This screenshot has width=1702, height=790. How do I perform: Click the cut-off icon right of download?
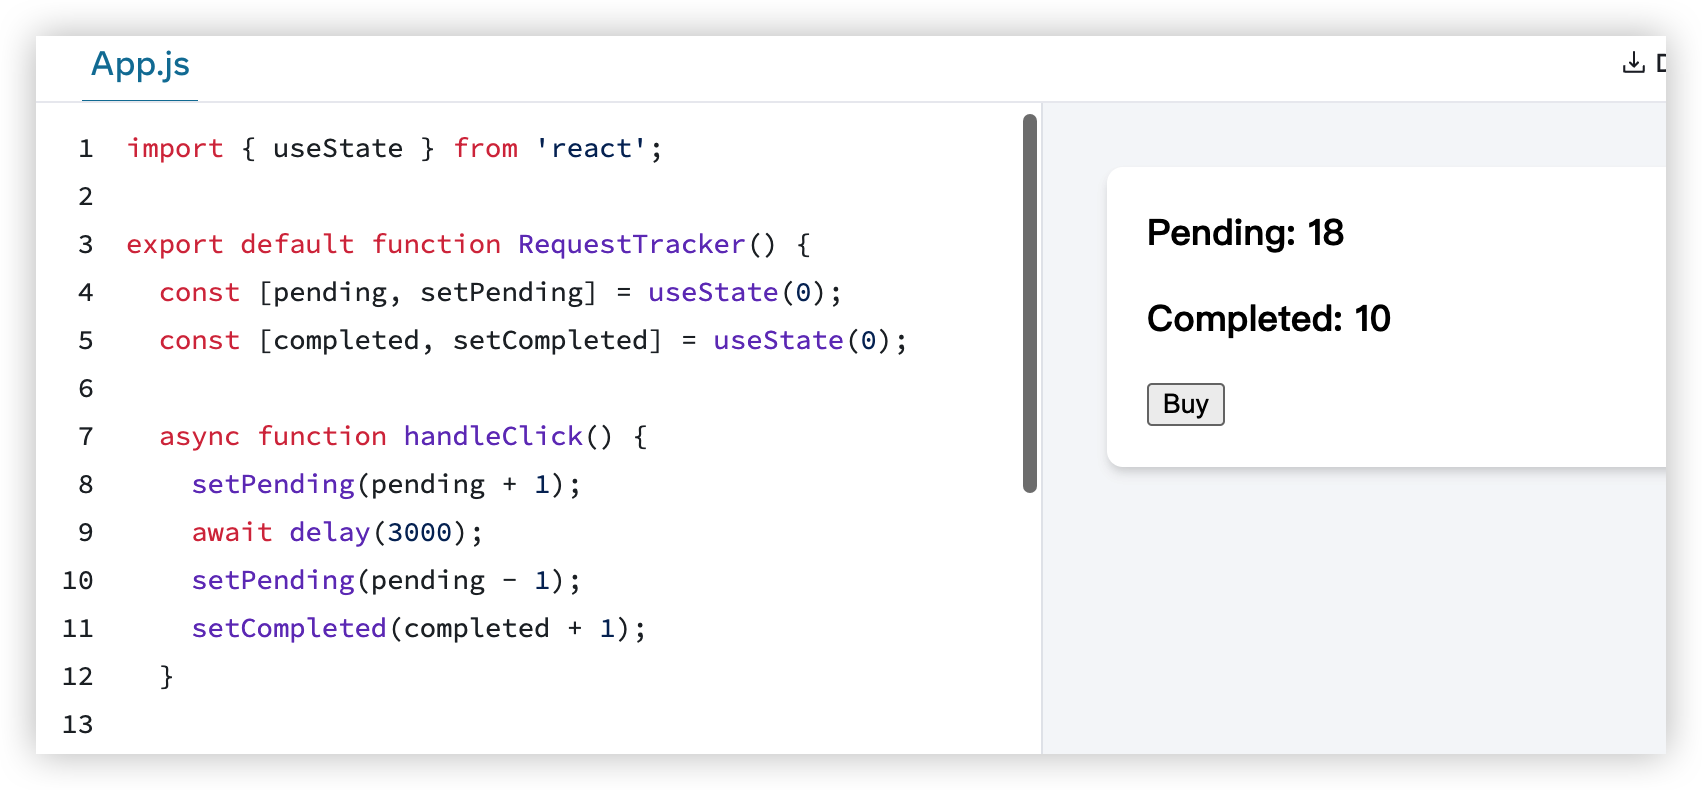(1660, 63)
